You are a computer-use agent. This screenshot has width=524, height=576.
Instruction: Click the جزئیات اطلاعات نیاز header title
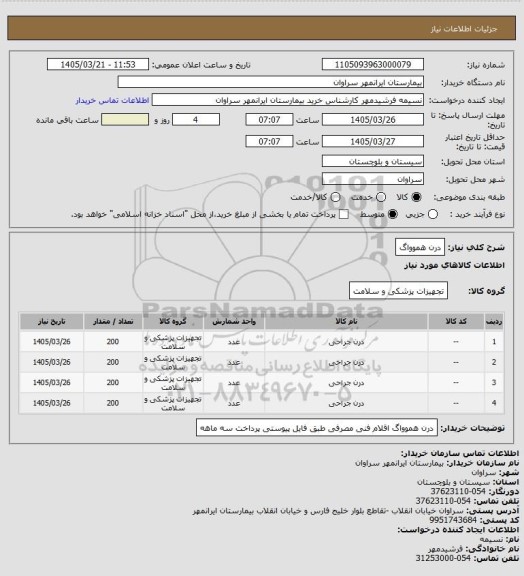[x=464, y=29]
